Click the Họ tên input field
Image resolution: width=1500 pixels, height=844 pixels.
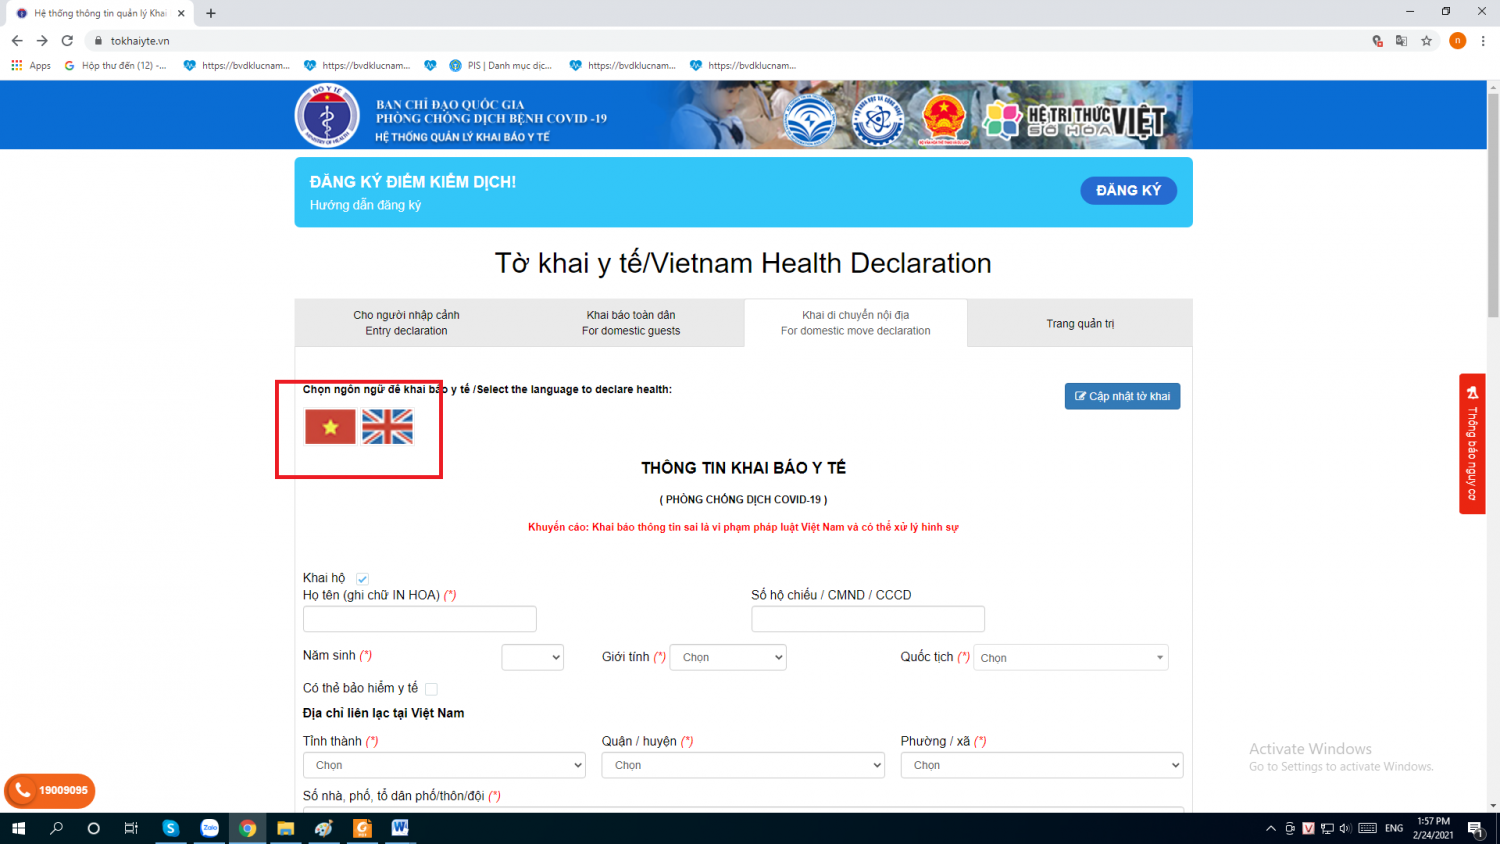pyautogui.click(x=420, y=619)
